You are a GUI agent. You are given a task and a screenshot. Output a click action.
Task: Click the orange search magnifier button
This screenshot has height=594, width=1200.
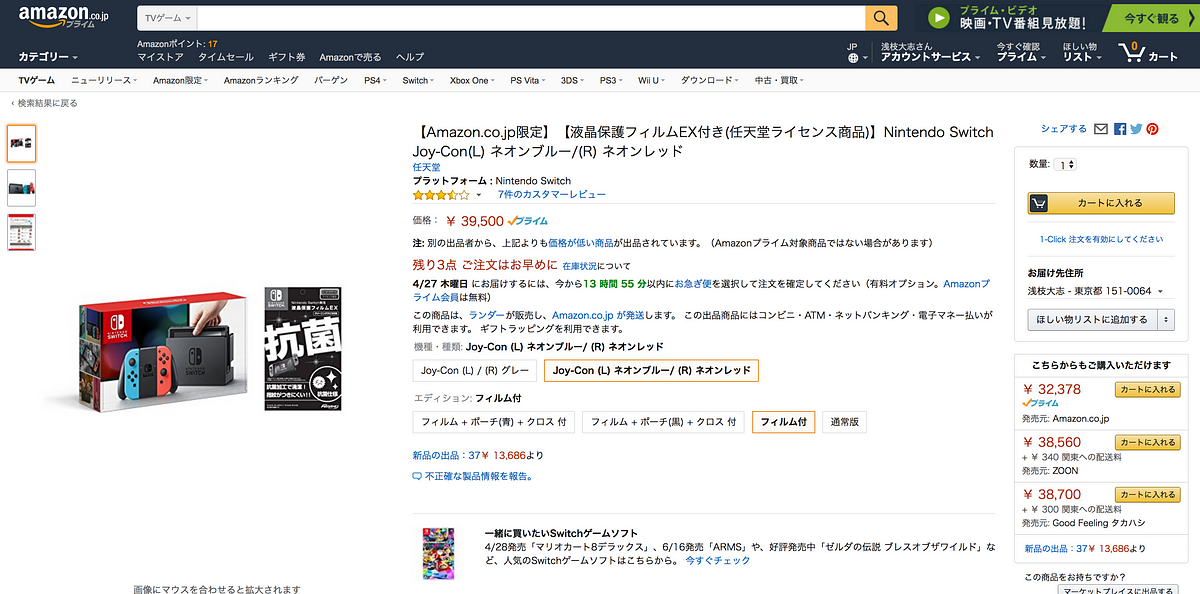881,18
